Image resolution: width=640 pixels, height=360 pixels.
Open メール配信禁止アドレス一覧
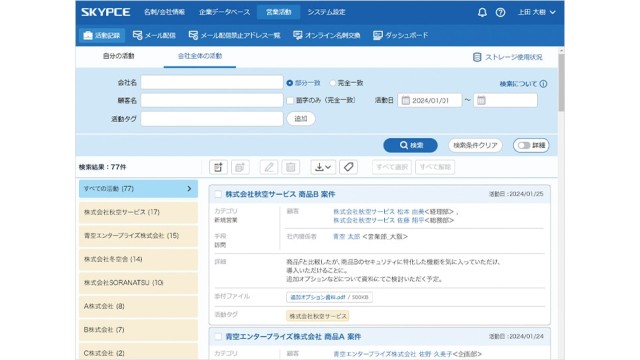click(234, 36)
